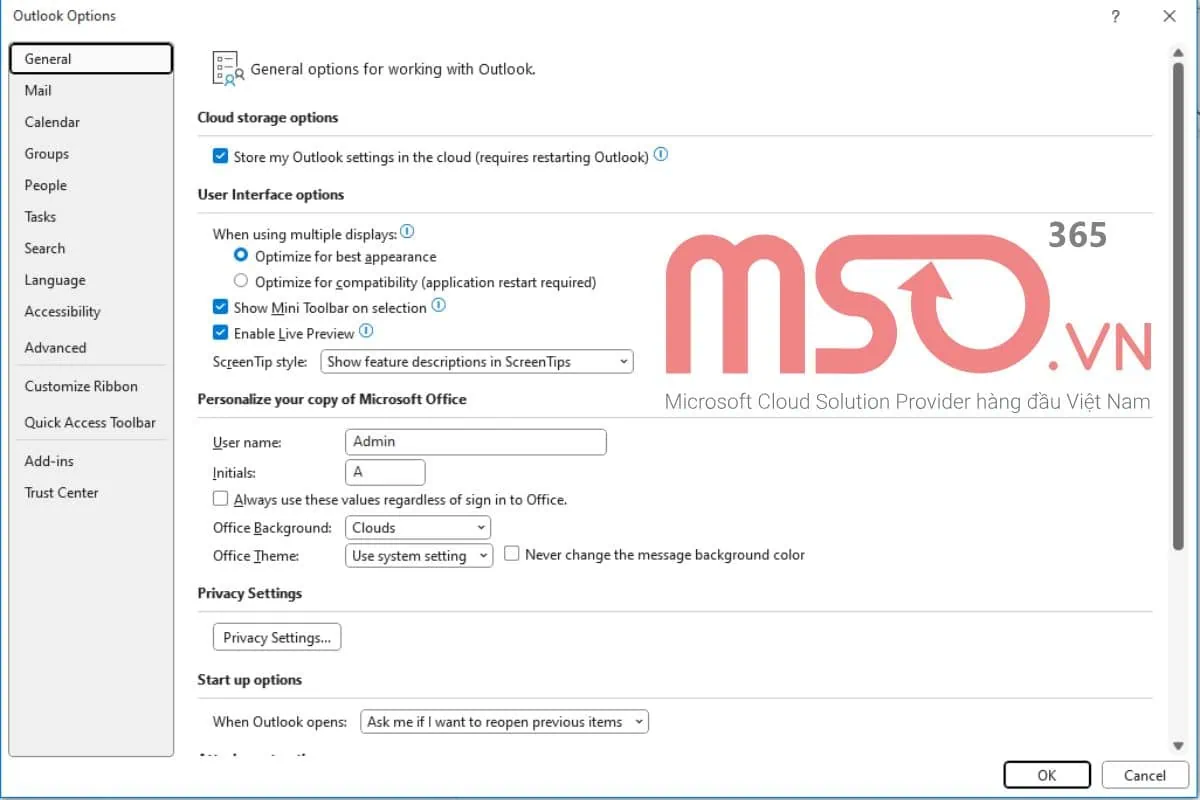
Task: Click the General options header icon
Action: (226, 66)
